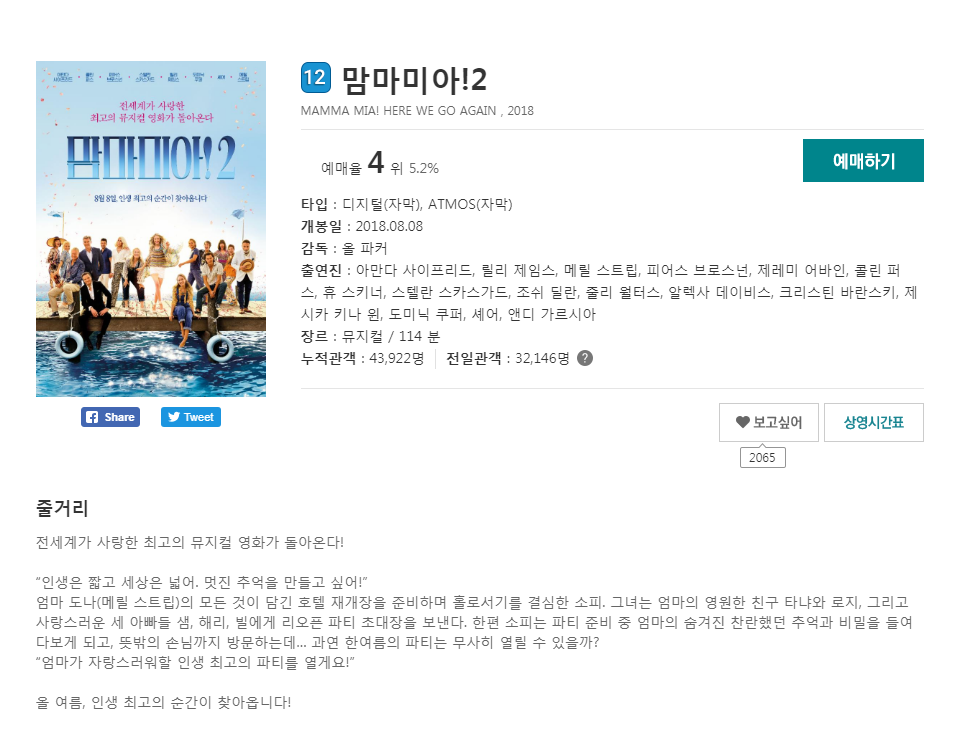Screen dimensions: 960x734
Task: Click the 12 age rating badge
Action: coord(316,78)
